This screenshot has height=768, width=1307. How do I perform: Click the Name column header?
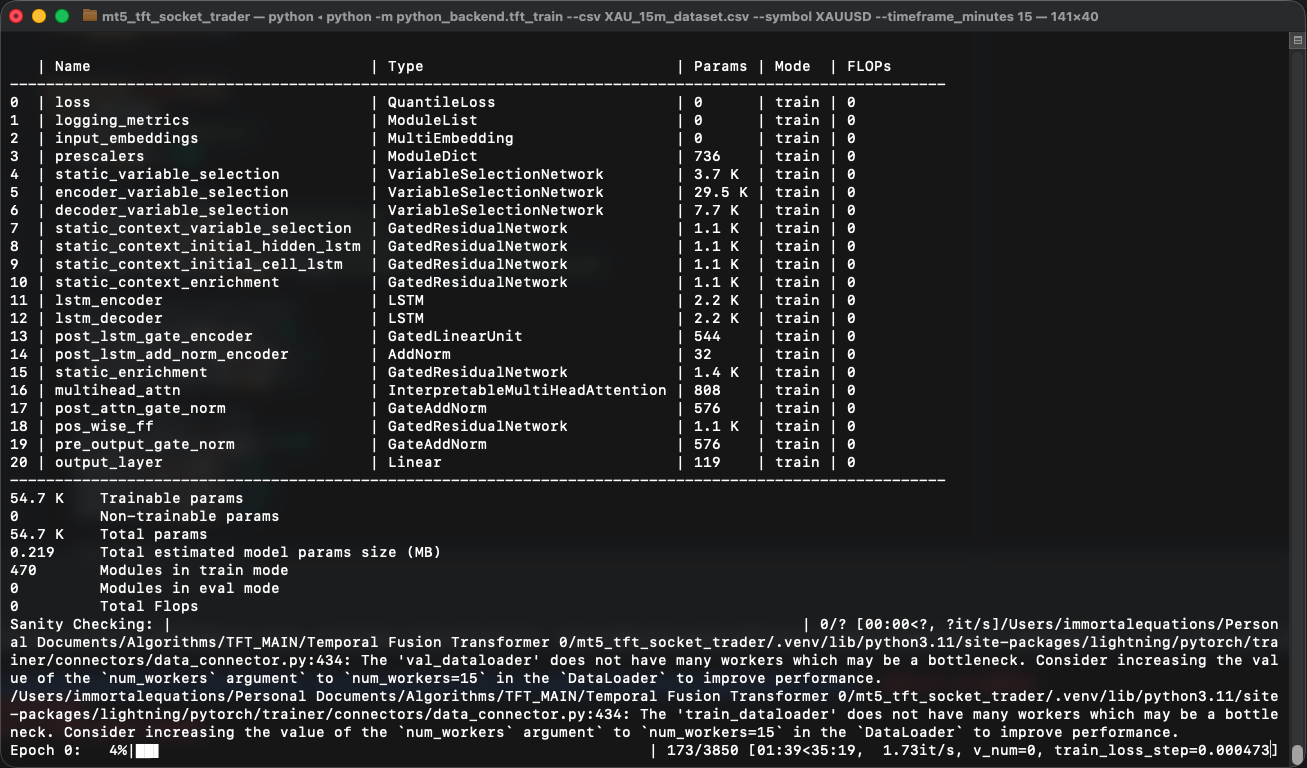coord(72,66)
